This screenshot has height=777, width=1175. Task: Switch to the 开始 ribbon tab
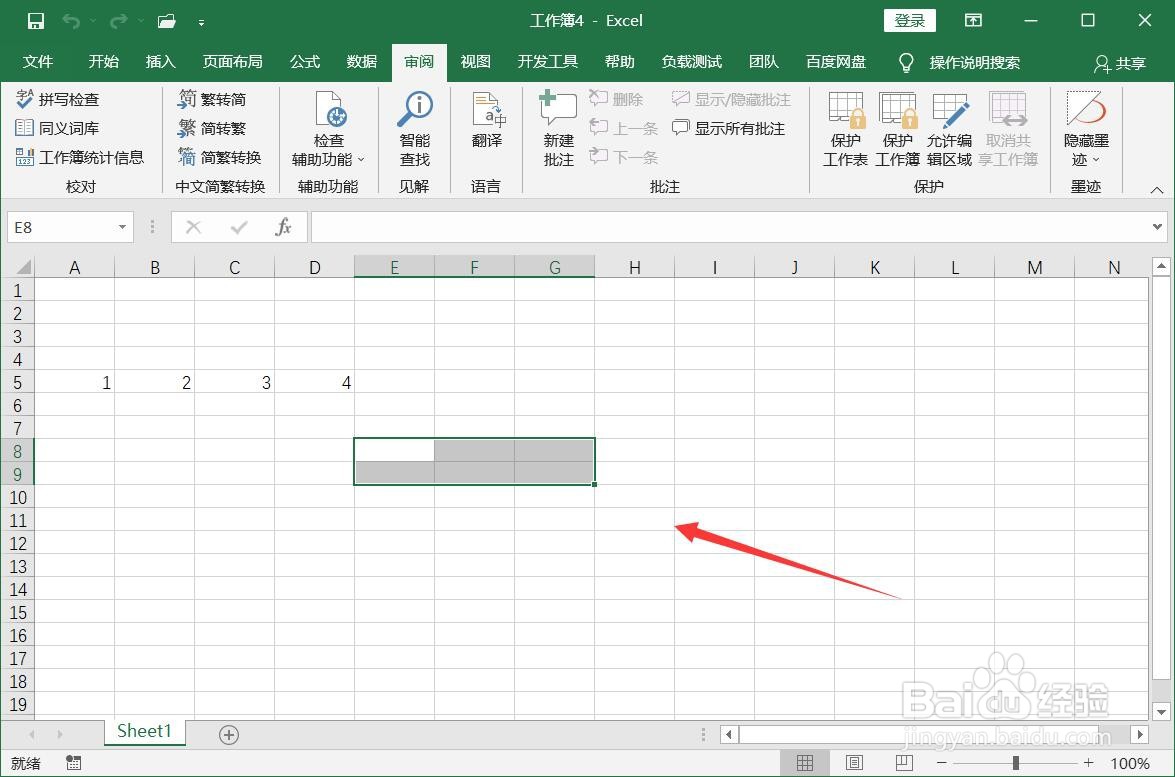(x=103, y=61)
